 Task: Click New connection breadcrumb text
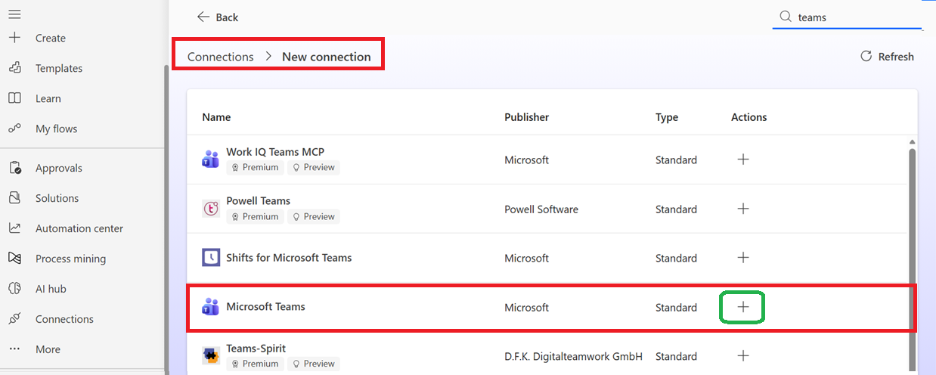(327, 57)
